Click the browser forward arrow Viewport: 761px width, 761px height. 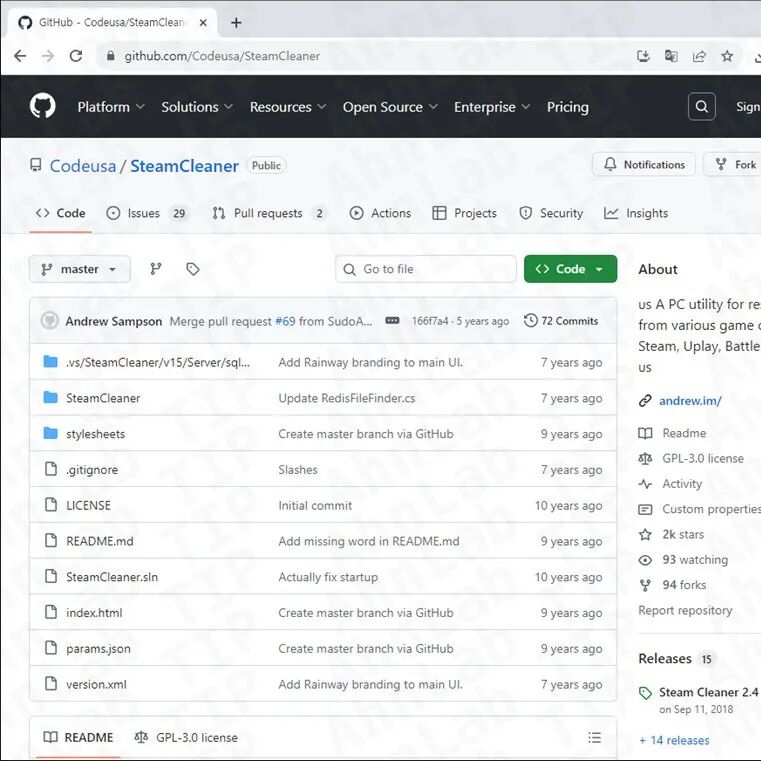pos(48,56)
